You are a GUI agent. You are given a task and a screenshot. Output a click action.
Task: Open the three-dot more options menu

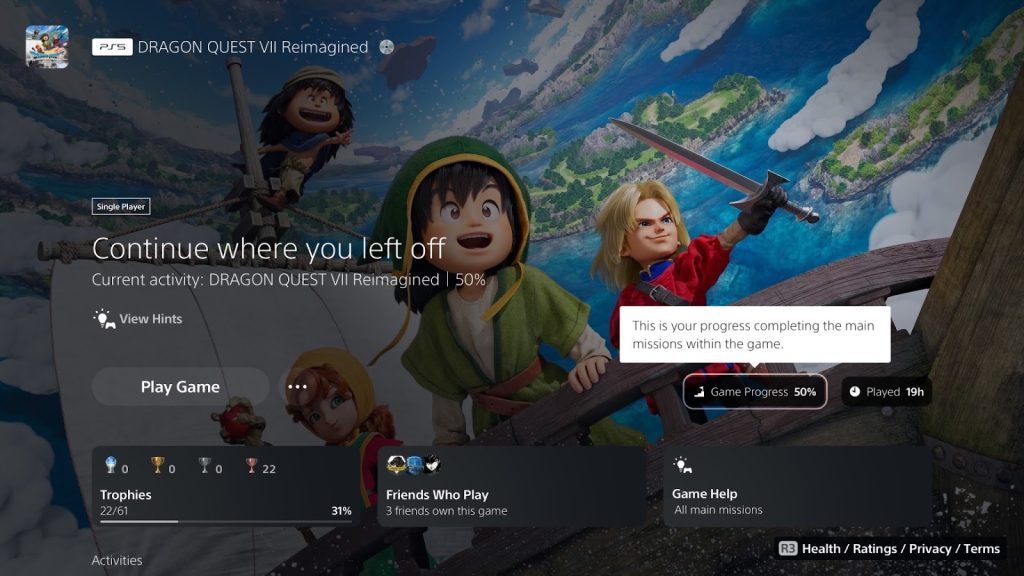(x=297, y=387)
